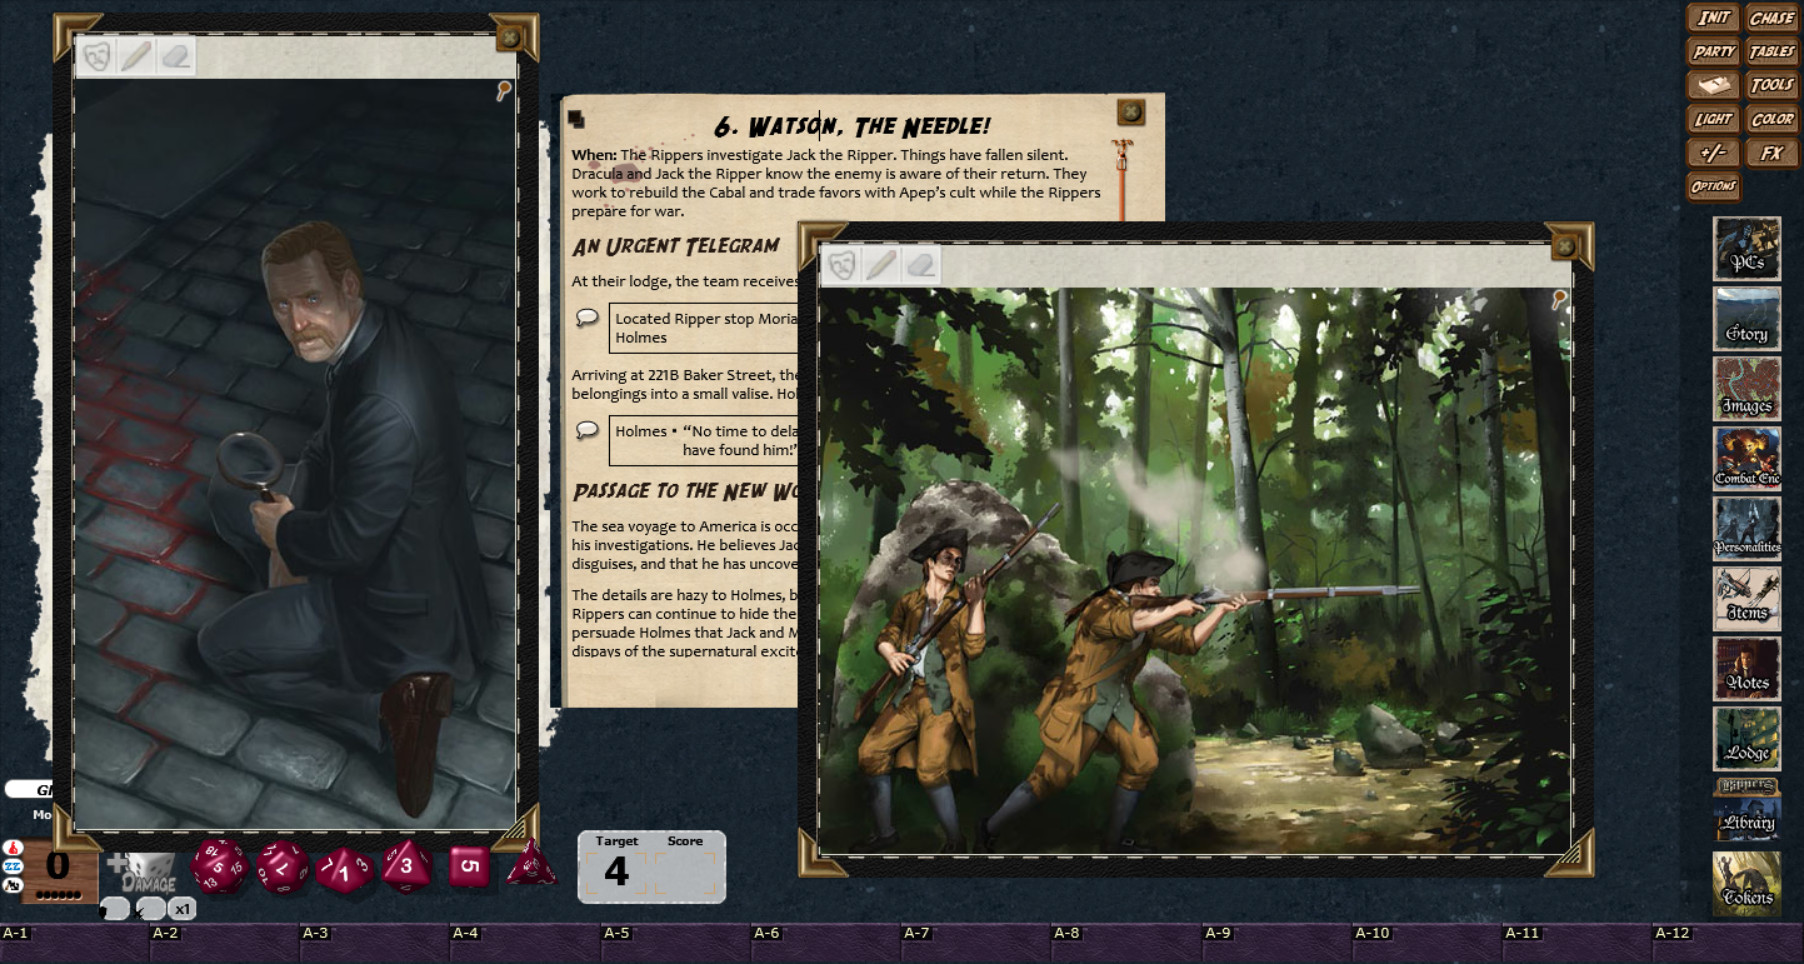Select the drawing mask icon on the forest window

pyautogui.click(x=843, y=266)
